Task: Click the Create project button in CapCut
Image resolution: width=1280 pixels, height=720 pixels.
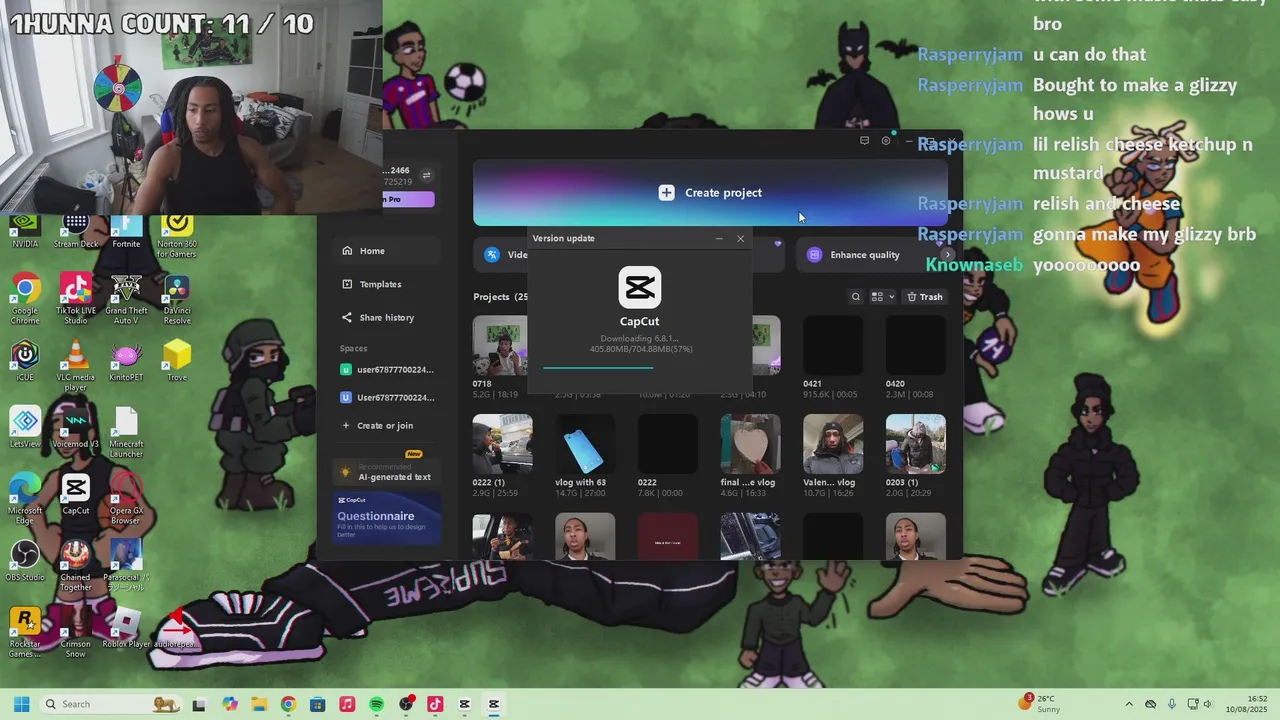Action: [x=710, y=193]
